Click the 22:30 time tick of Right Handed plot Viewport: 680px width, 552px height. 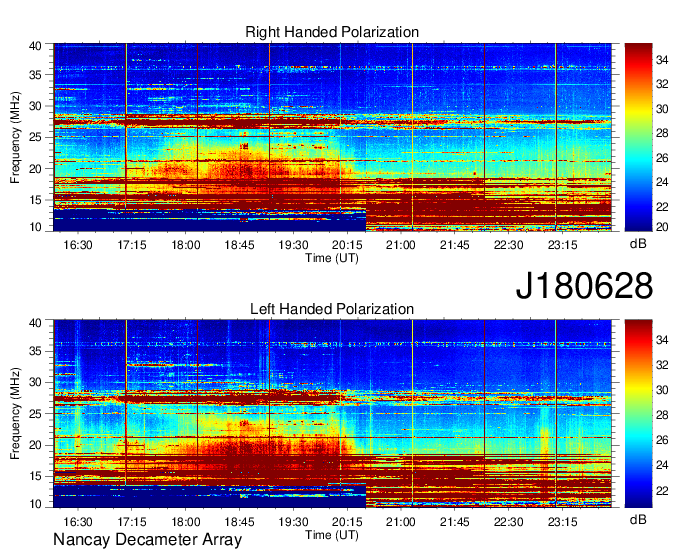pos(508,245)
